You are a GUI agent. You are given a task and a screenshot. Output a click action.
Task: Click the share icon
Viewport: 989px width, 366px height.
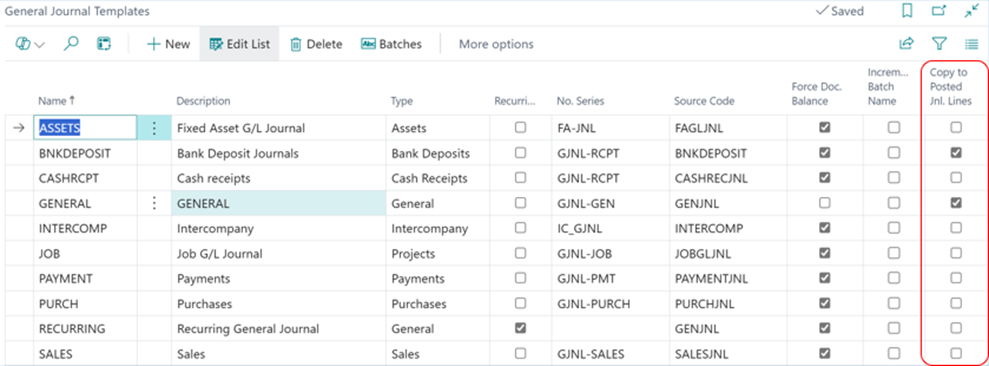click(x=906, y=44)
